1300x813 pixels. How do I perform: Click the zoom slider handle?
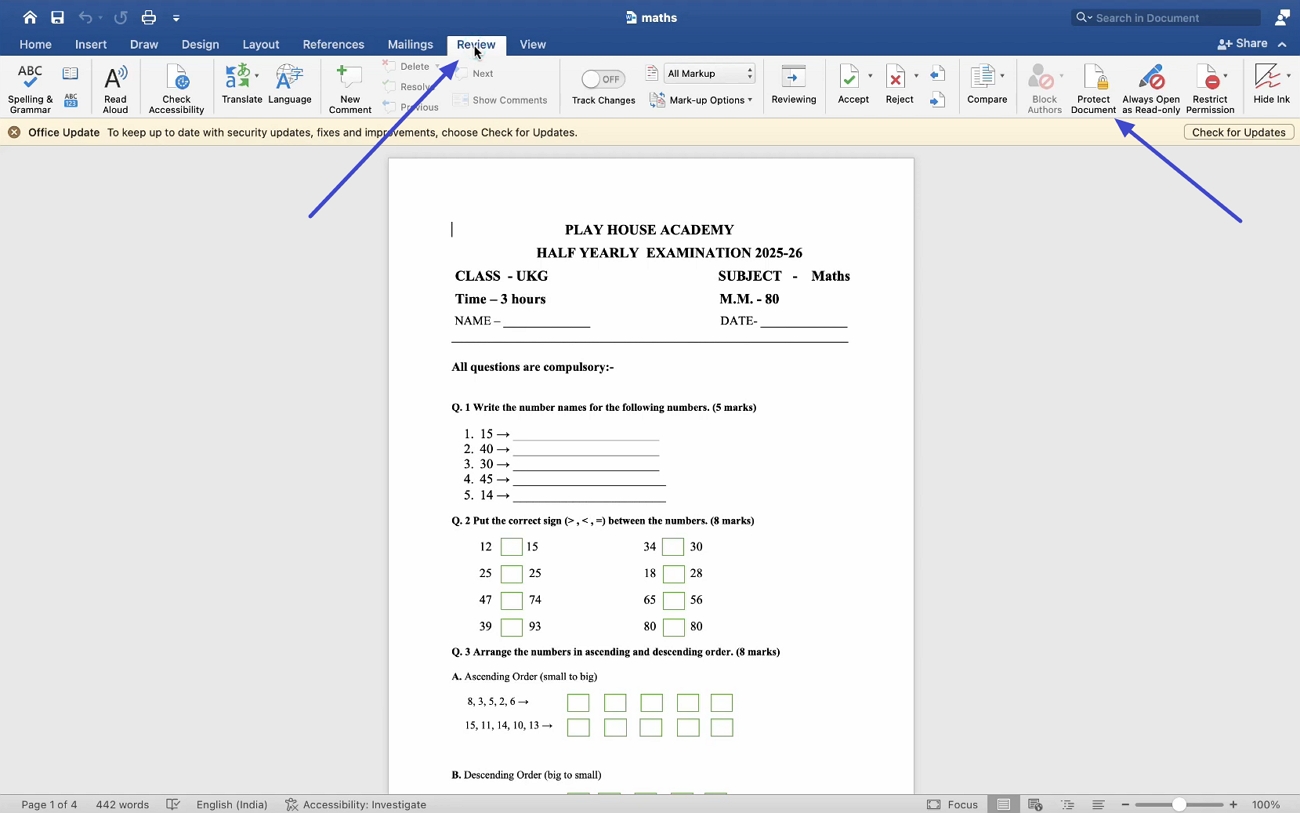(1179, 804)
